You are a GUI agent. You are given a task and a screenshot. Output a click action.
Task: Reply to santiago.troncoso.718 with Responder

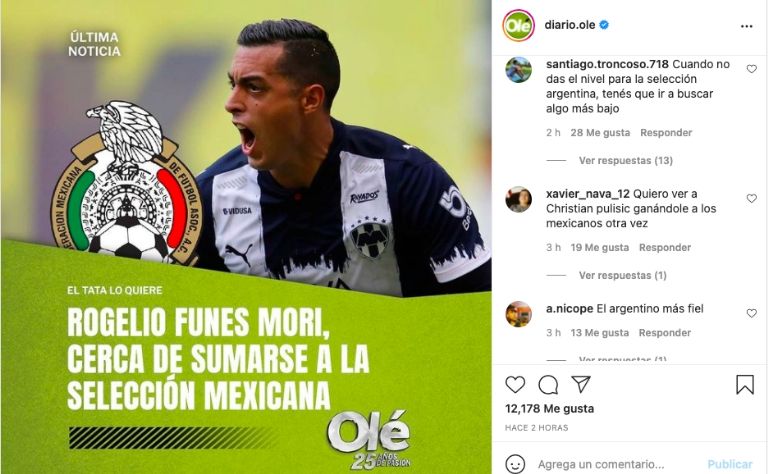click(x=666, y=133)
